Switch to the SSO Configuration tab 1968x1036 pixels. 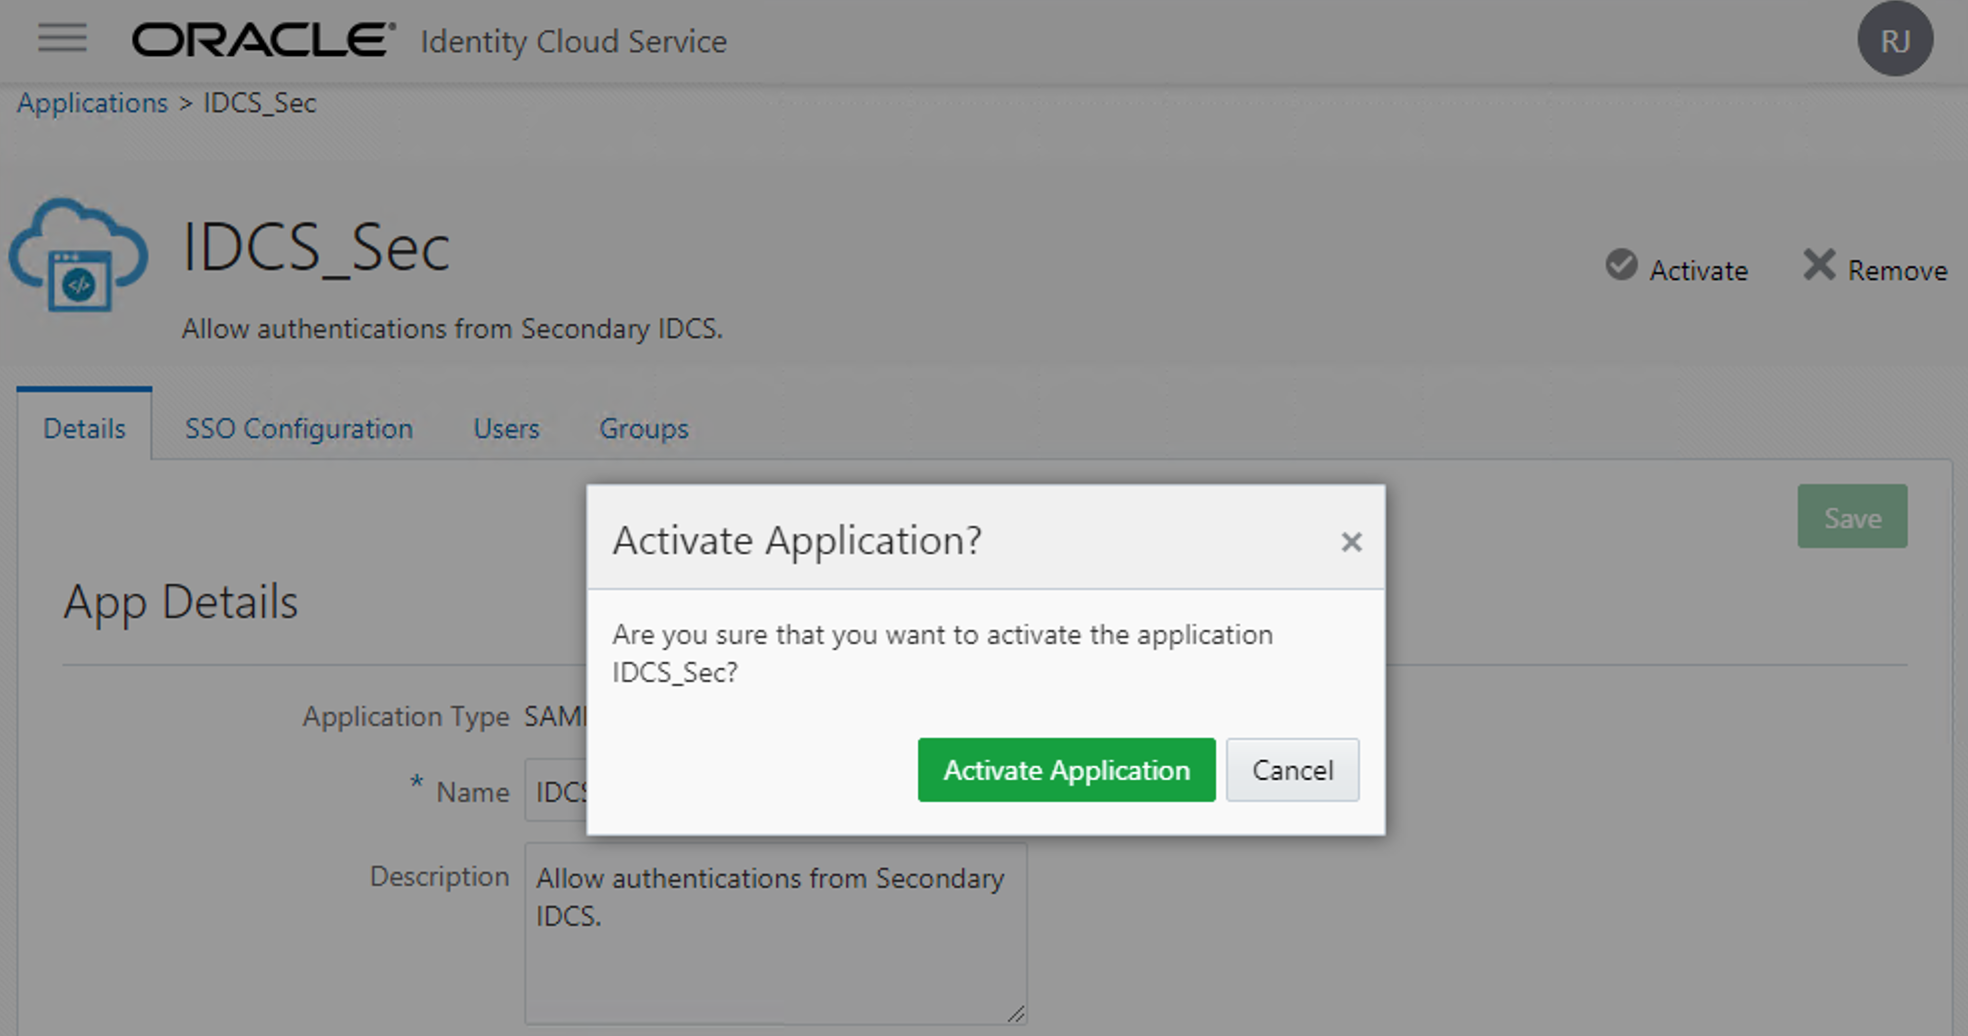pos(299,428)
